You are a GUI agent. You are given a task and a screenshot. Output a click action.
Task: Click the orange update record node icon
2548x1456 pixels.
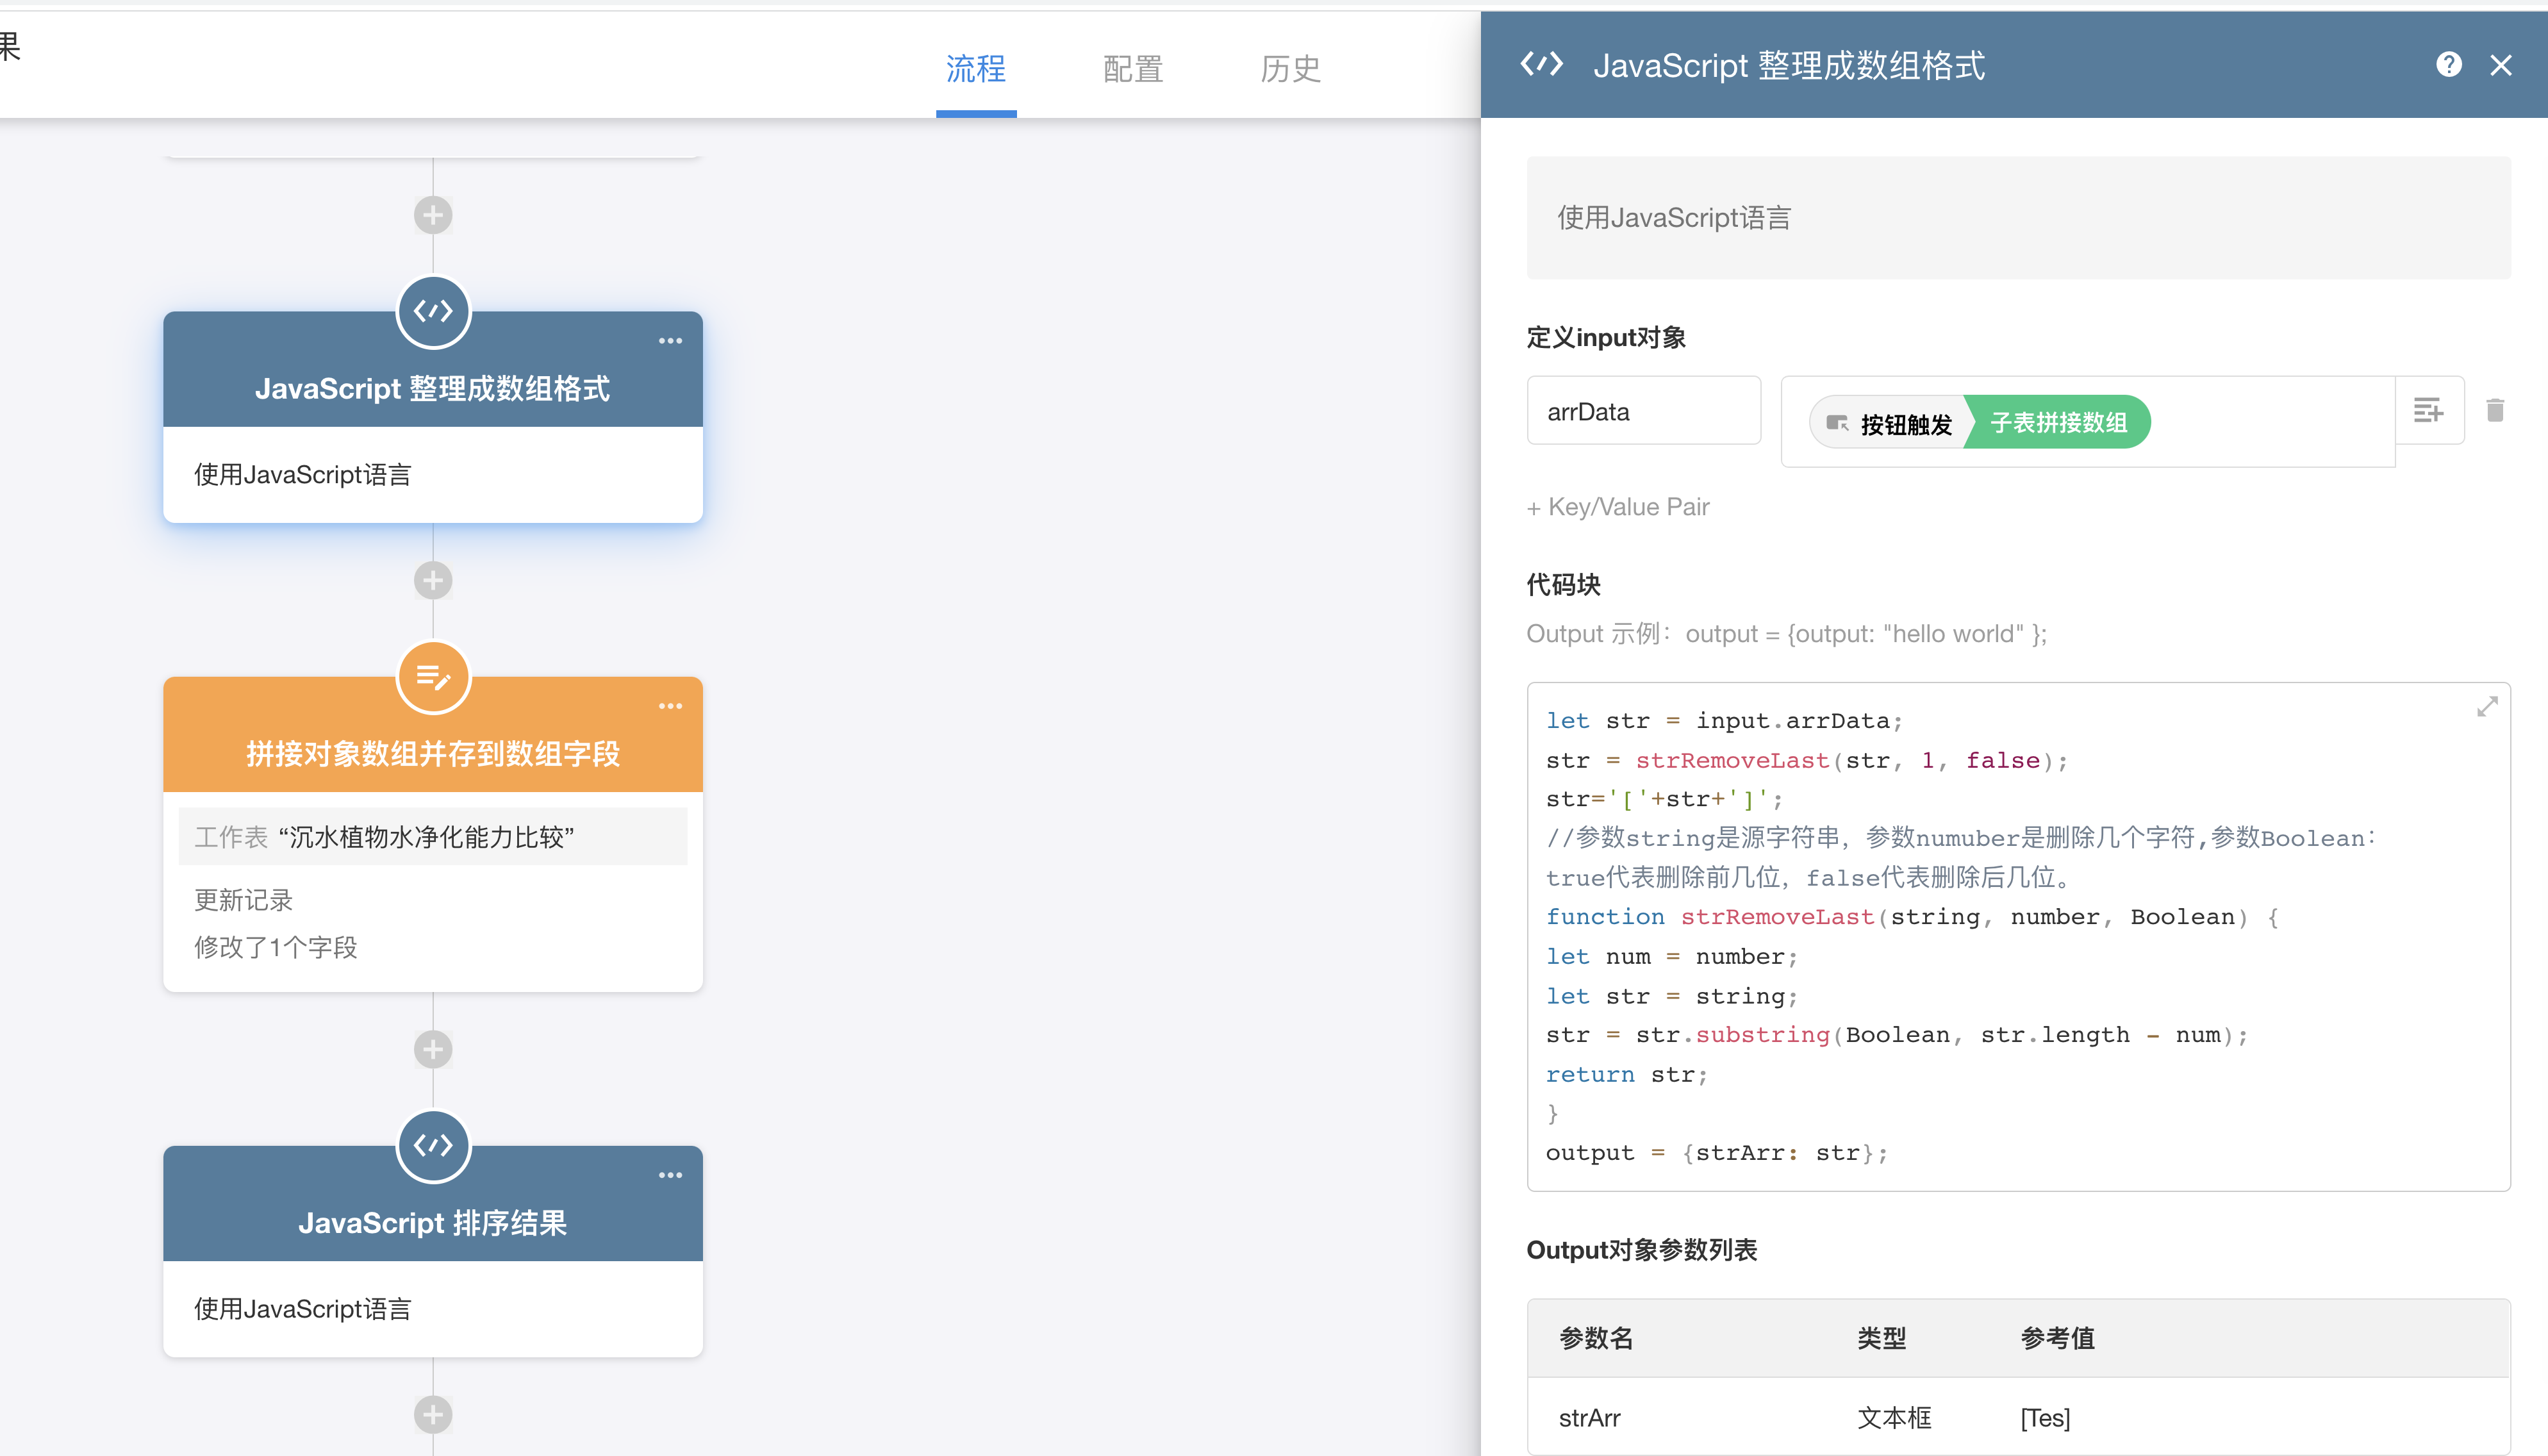[x=433, y=678]
